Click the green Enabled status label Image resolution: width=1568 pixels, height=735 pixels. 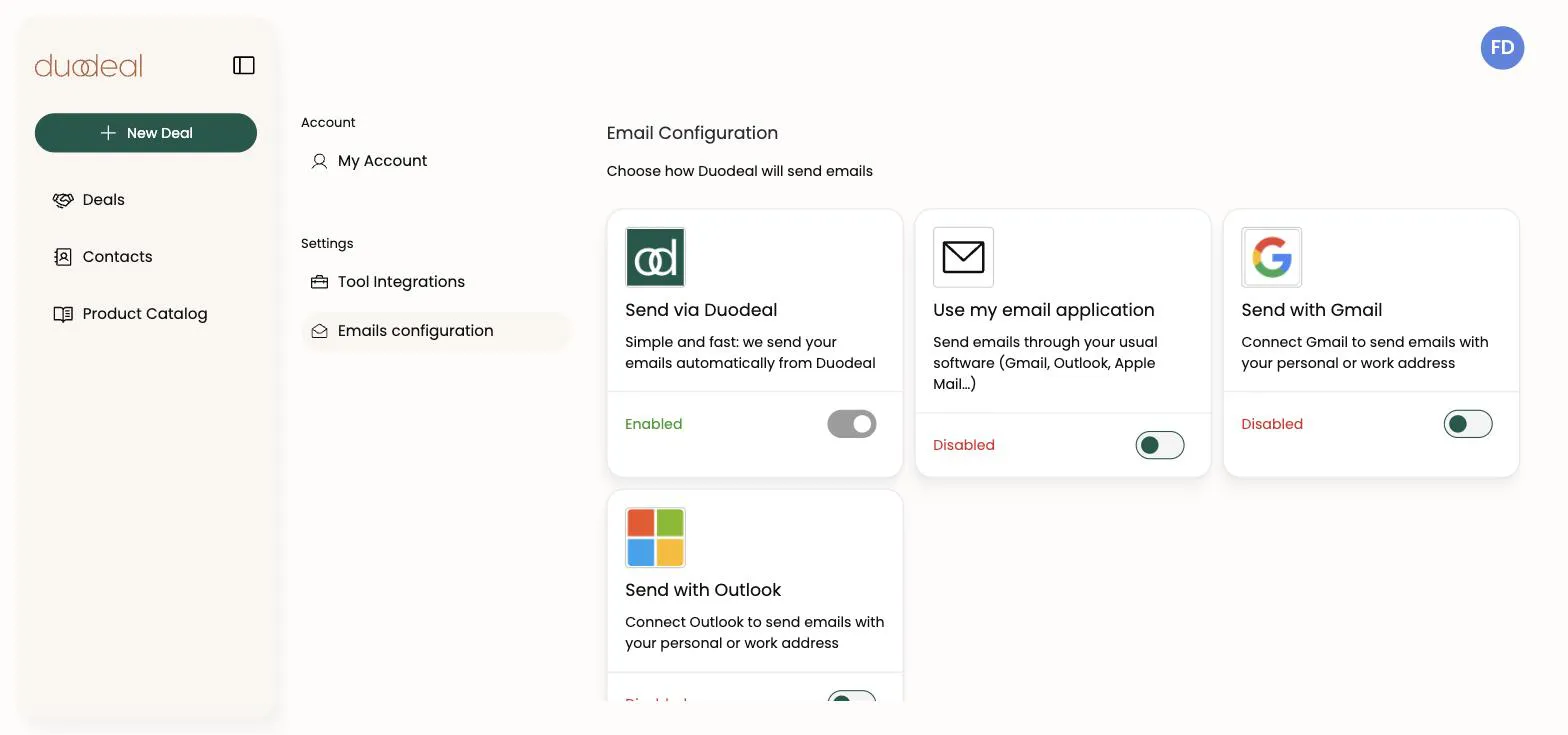(654, 424)
